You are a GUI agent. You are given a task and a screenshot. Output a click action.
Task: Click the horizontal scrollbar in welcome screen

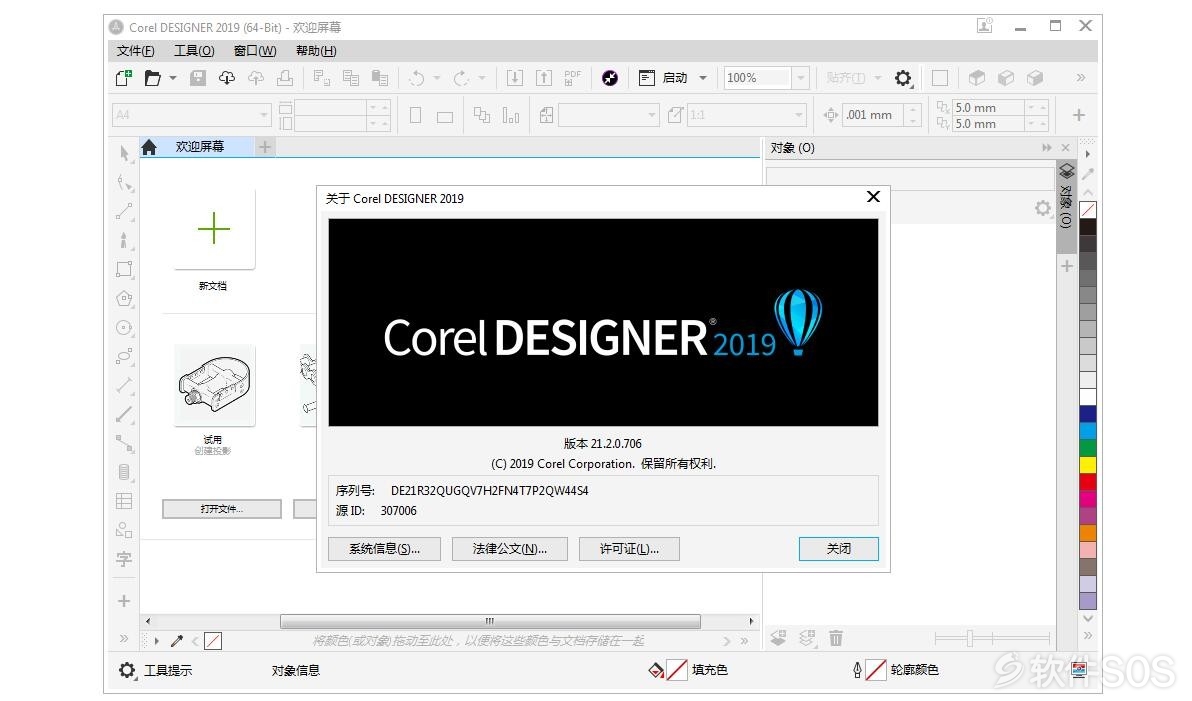tap(490, 621)
